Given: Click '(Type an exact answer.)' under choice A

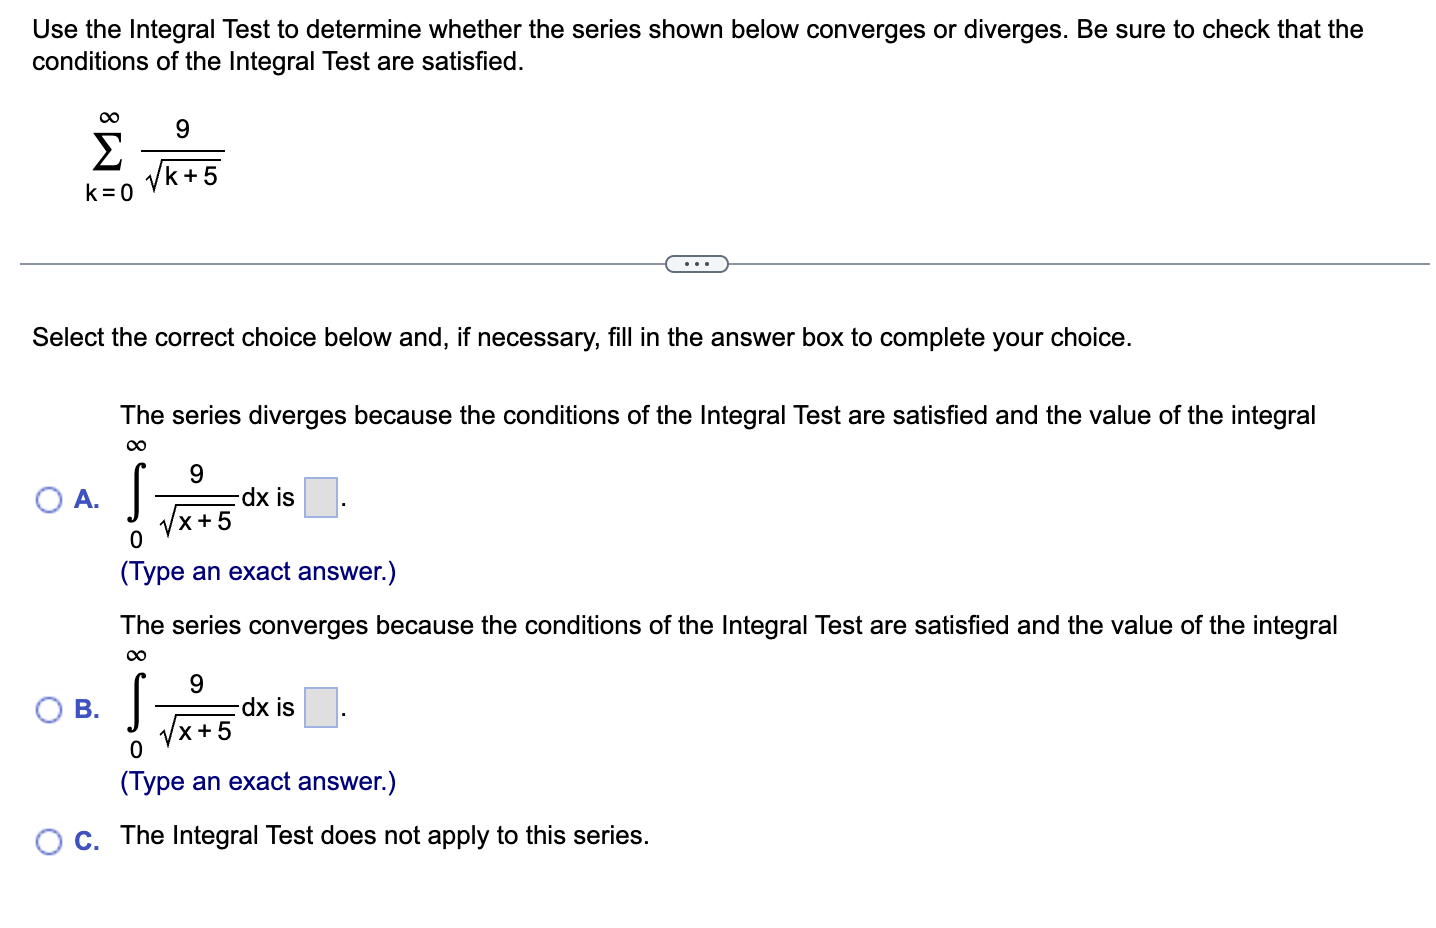Looking at the screenshot, I should [257, 571].
